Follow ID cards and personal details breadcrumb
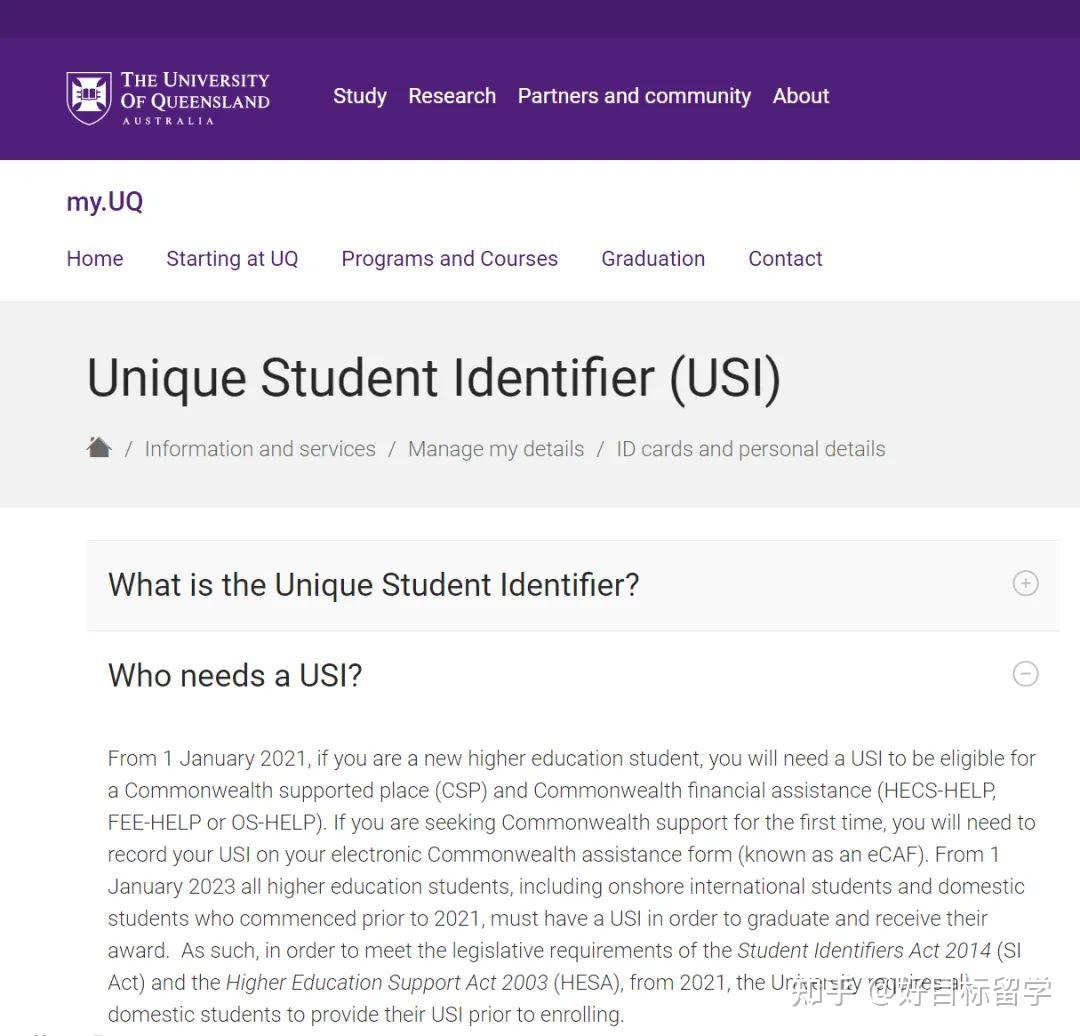 (x=750, y=449)
